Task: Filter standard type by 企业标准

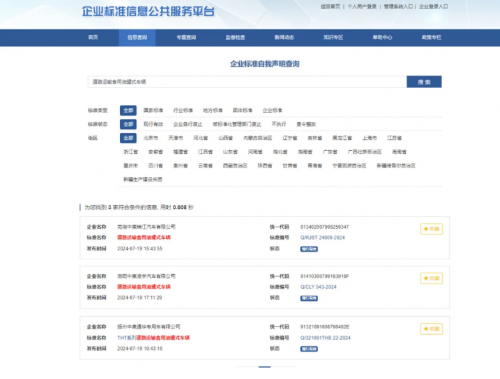Action: (272, 110)
